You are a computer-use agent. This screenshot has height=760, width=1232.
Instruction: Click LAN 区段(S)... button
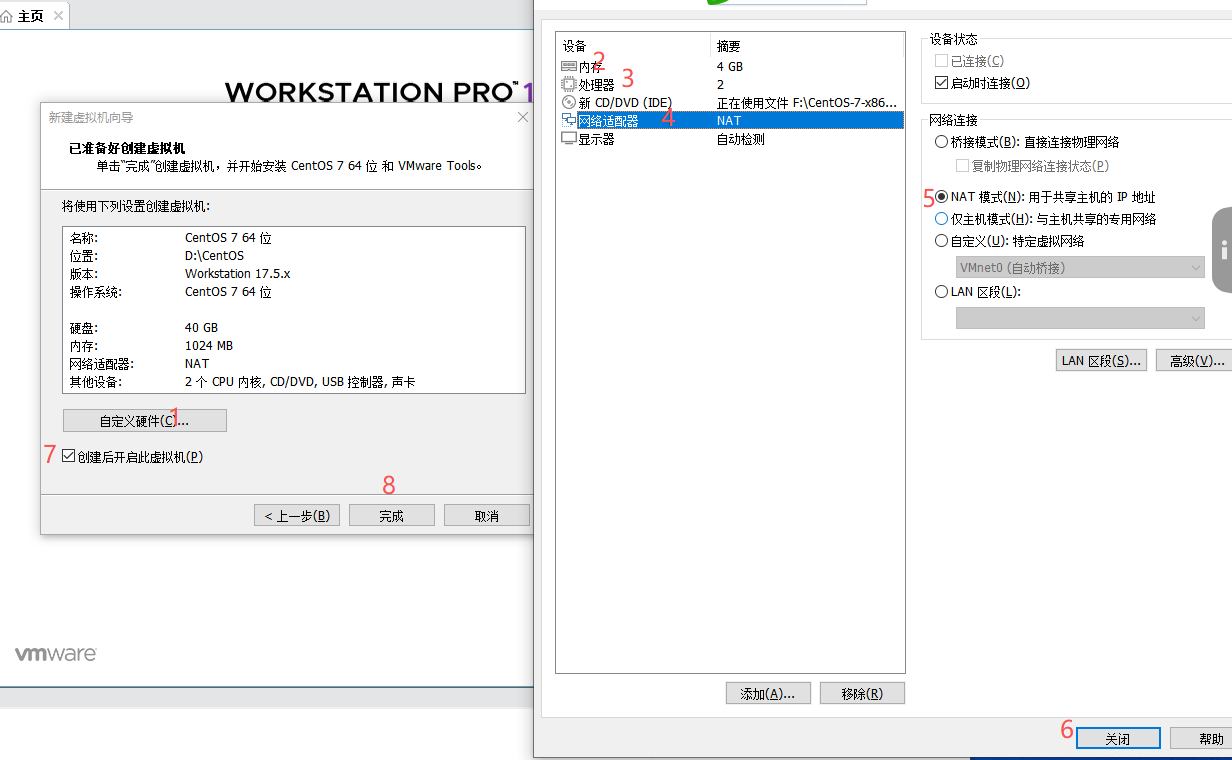coord(1101,360)
